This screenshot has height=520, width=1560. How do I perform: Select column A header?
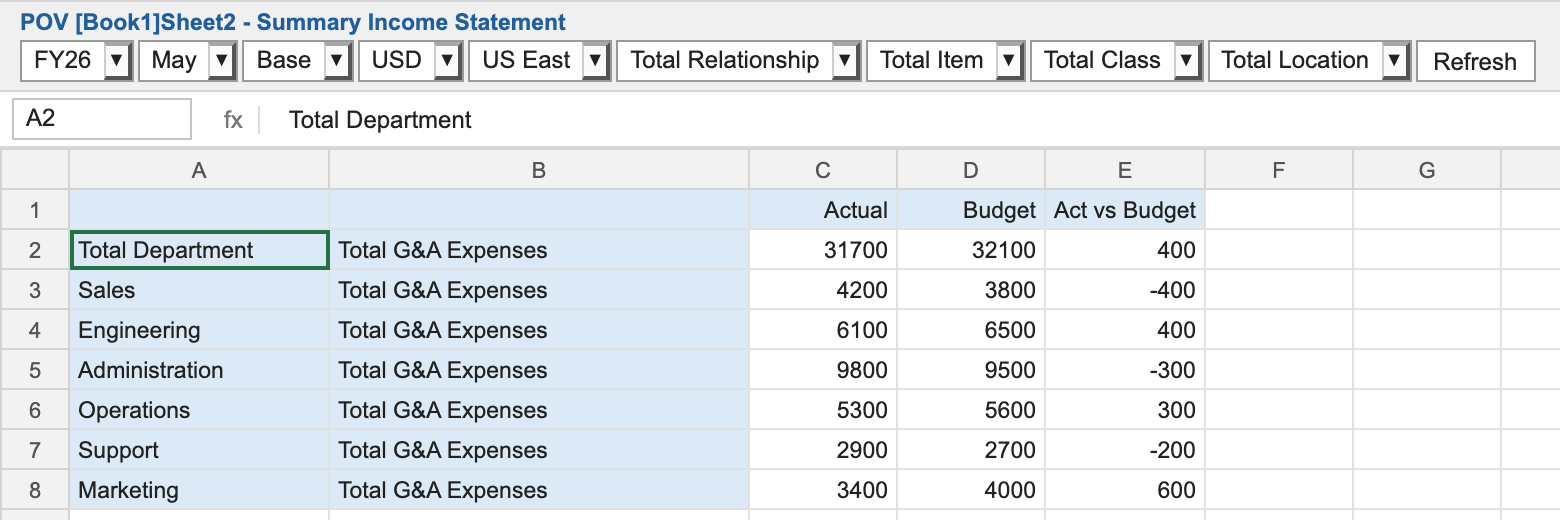click(x=199, y=170)
